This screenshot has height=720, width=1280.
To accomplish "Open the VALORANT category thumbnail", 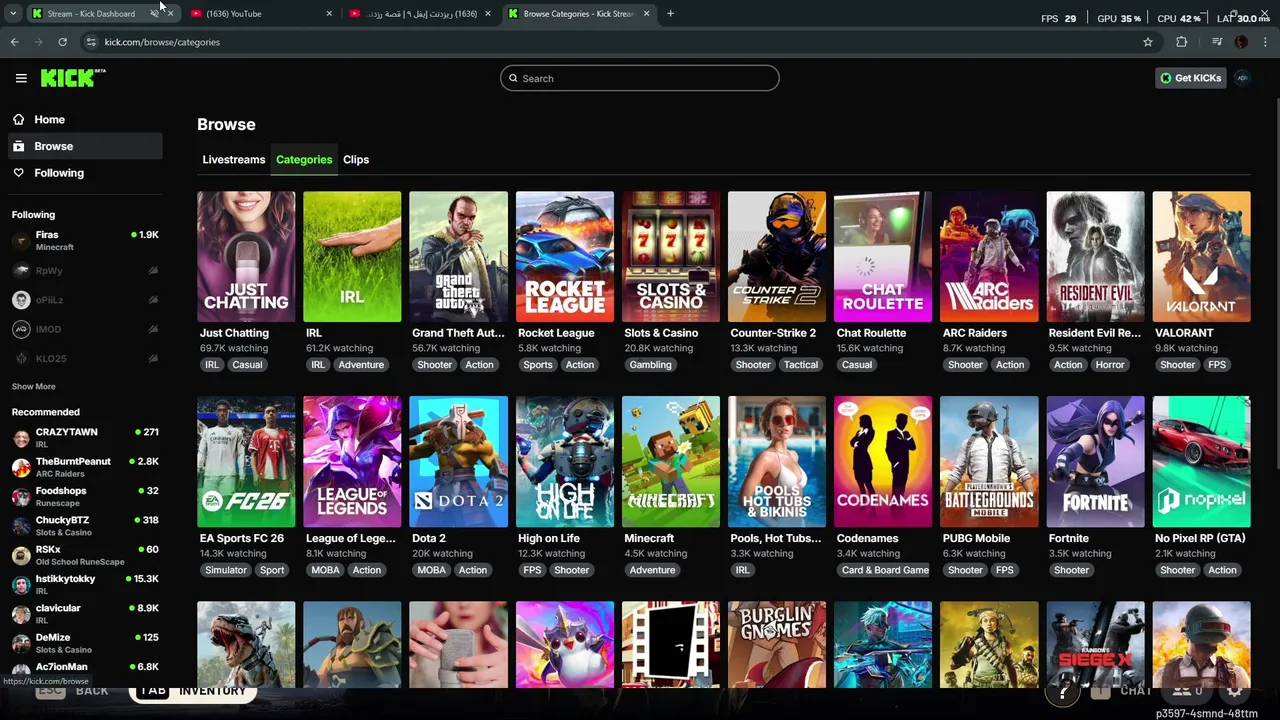I will coord(1201,257).
